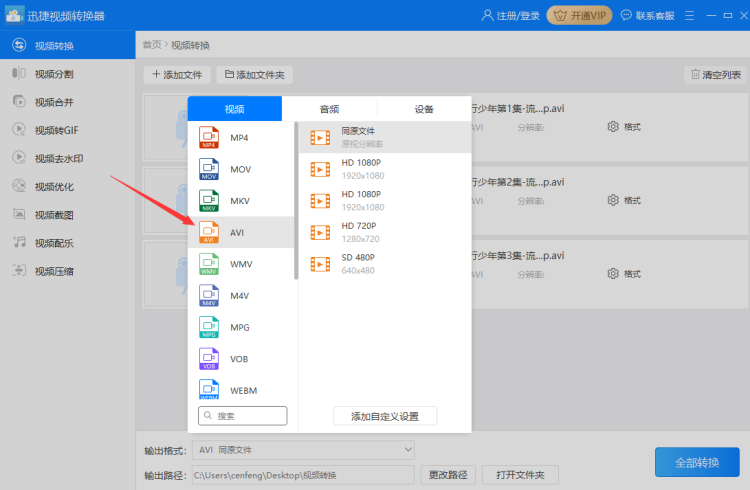Select 视频转换 in the sidebar
Image resolution: width=750 pixels, height=490 pixels.
tap(67, 45)
